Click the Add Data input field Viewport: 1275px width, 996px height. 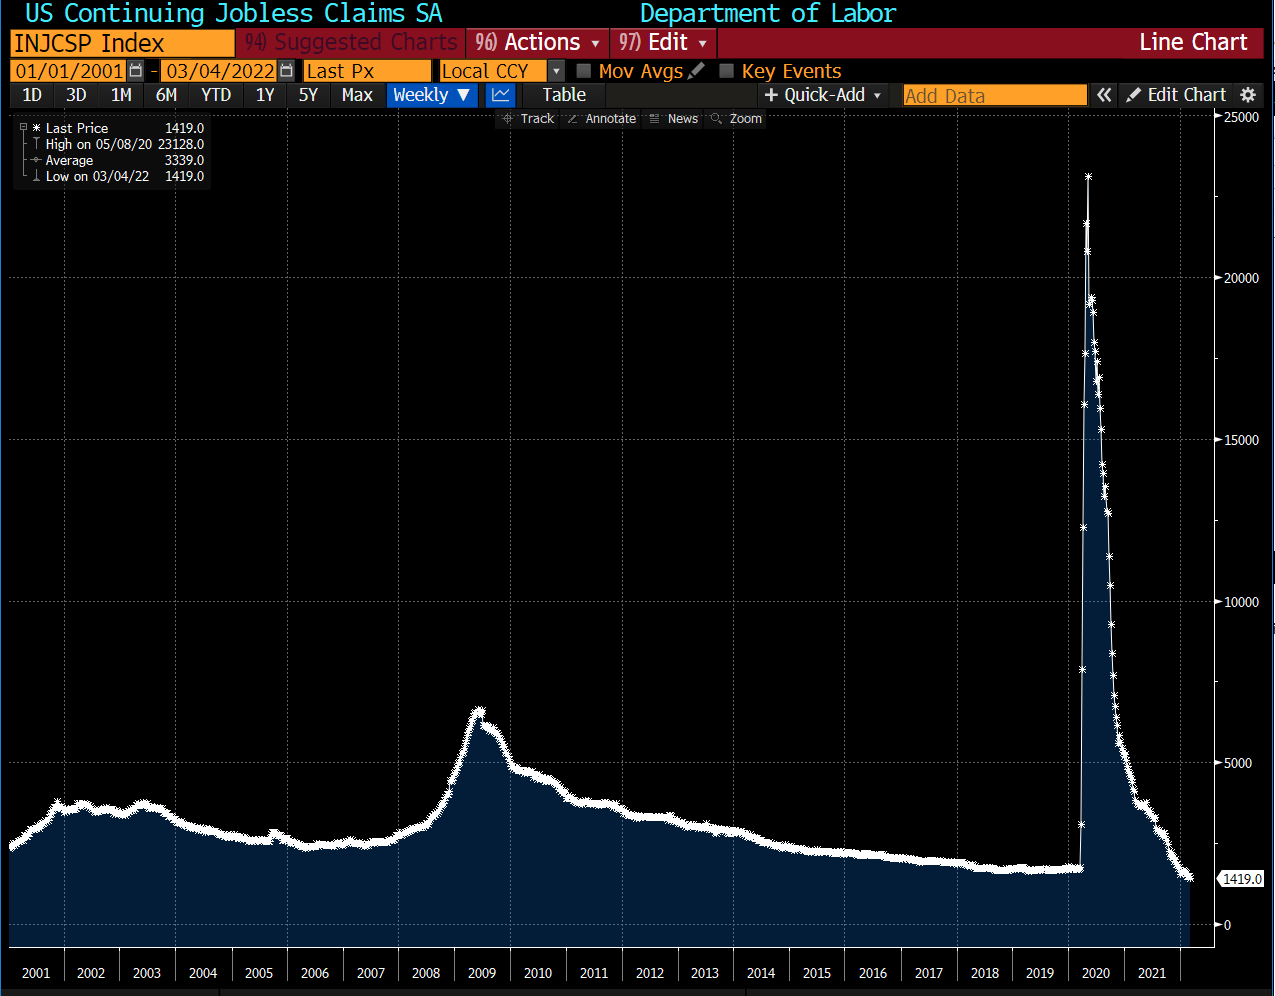(x=994, y=95)
